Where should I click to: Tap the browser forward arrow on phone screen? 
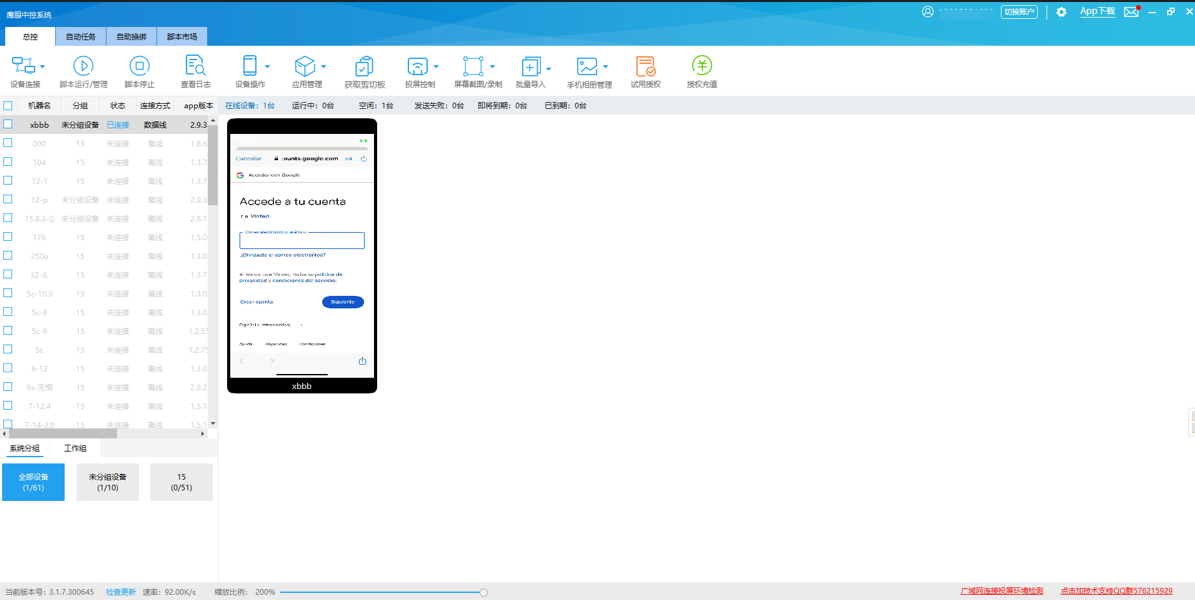point(273,361)
